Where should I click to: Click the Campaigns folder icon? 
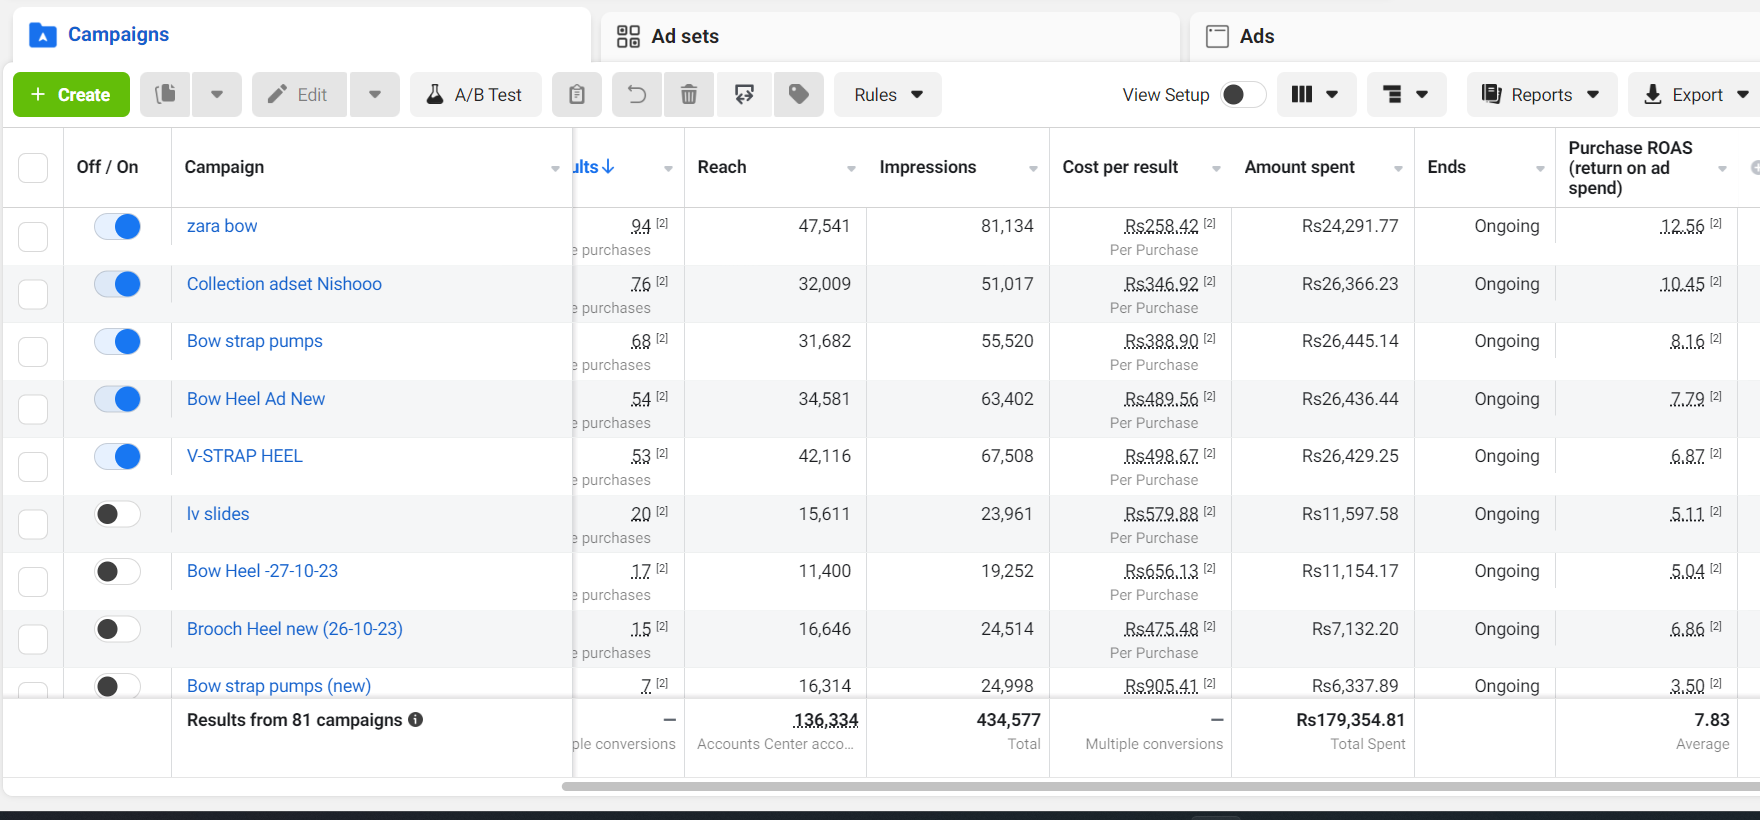click(x=43, y=36)
